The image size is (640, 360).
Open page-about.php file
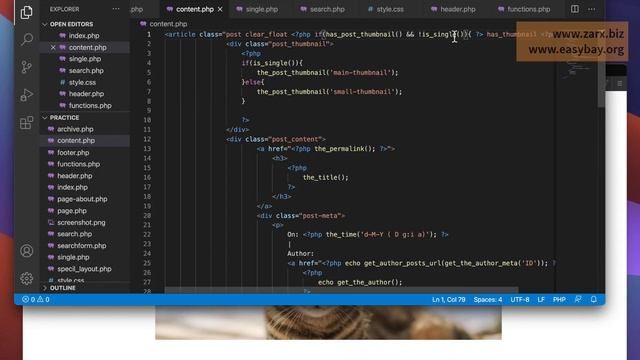click(82, 199)
